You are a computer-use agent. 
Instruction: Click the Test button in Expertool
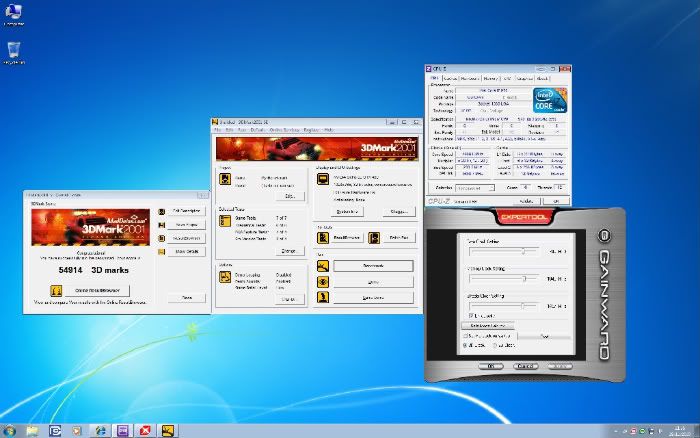pyautogui.click(x=544, y=336)
